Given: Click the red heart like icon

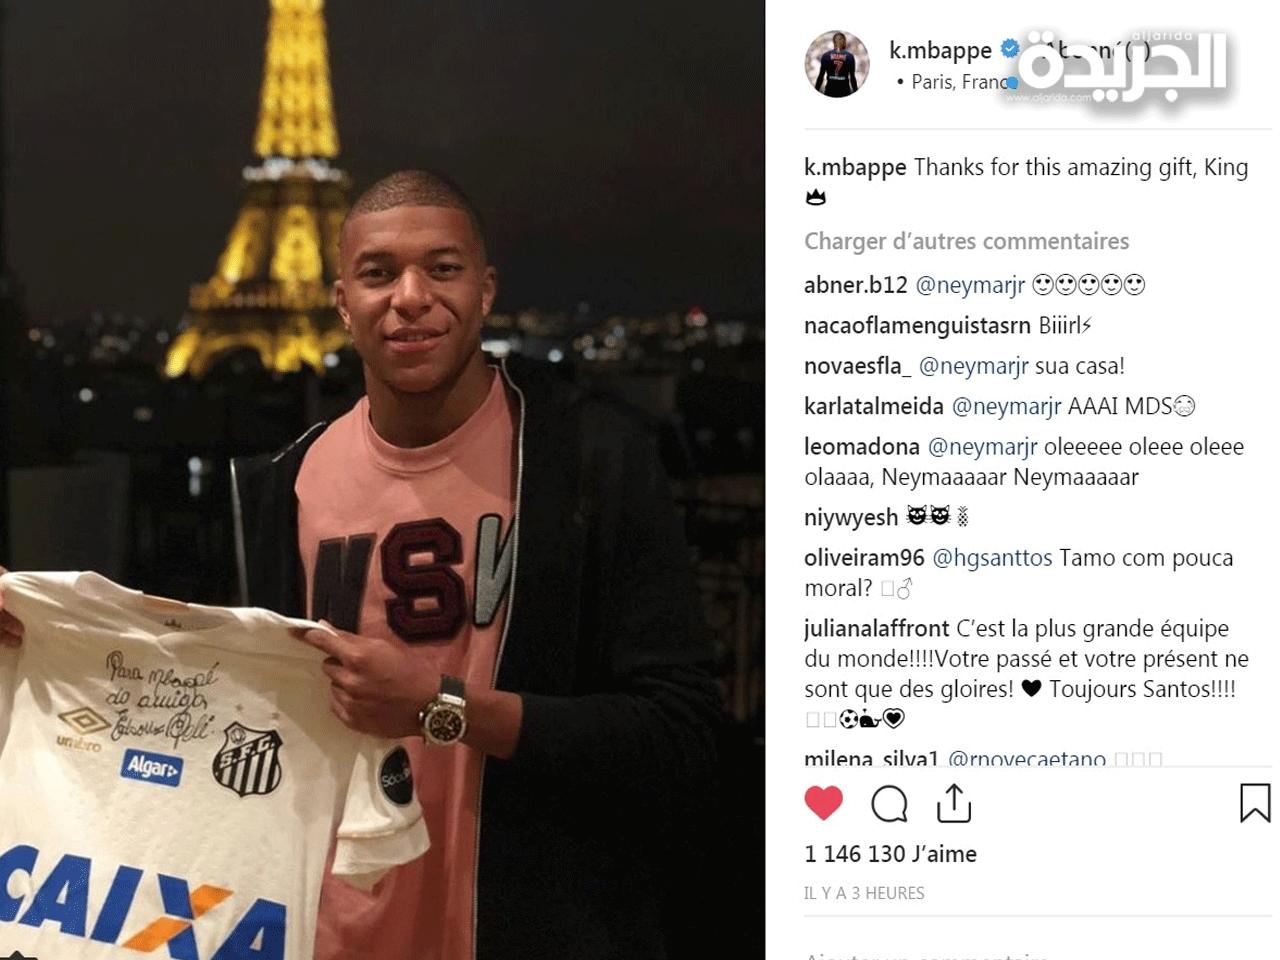Looking at the screenshot, I should [823, 803].
